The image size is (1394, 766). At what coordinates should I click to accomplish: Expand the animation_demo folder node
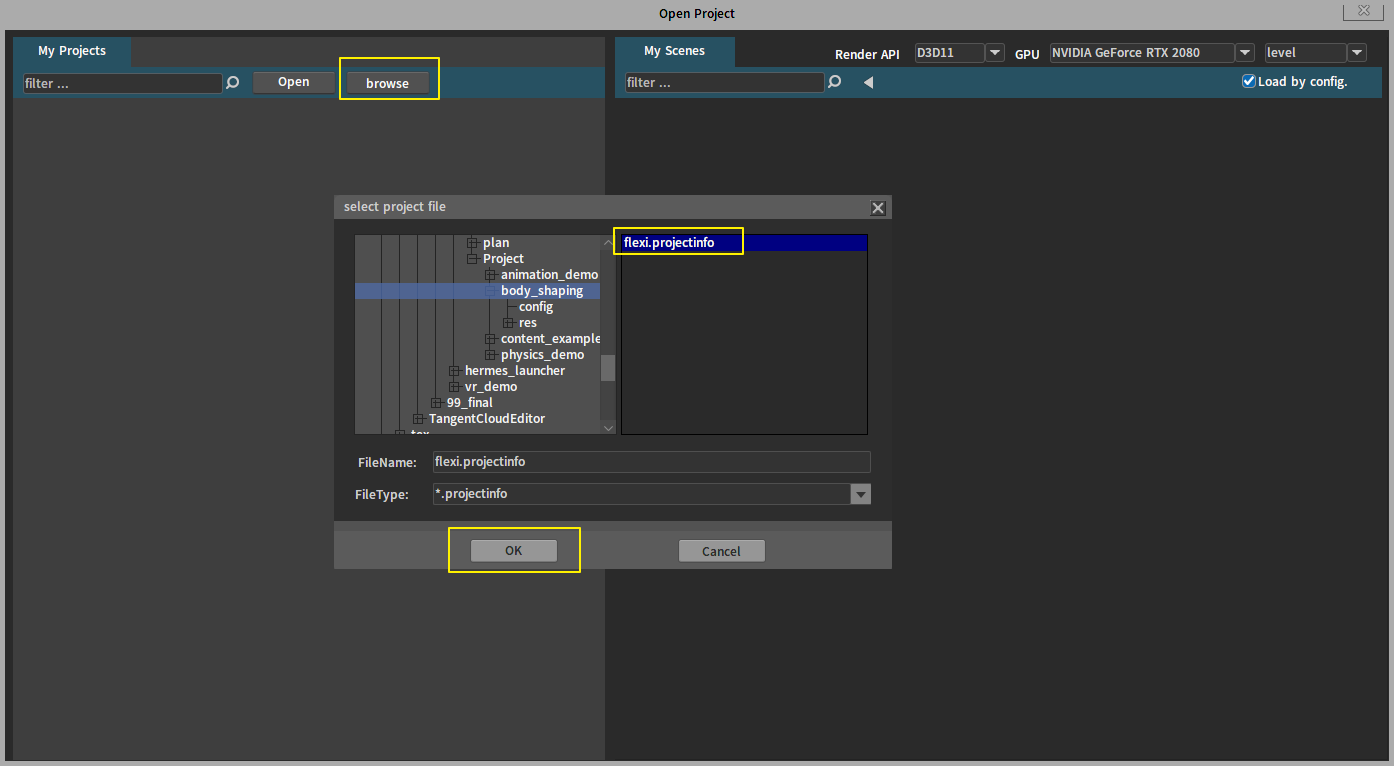[x=491, y=275]
